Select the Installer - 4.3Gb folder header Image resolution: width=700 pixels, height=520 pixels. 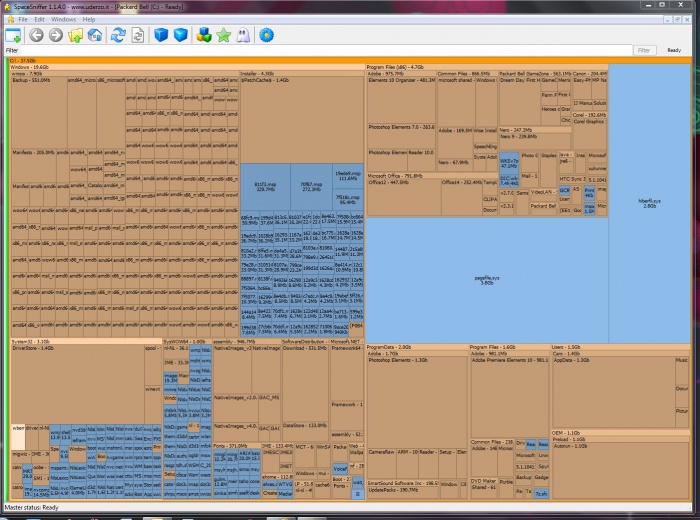302,74
